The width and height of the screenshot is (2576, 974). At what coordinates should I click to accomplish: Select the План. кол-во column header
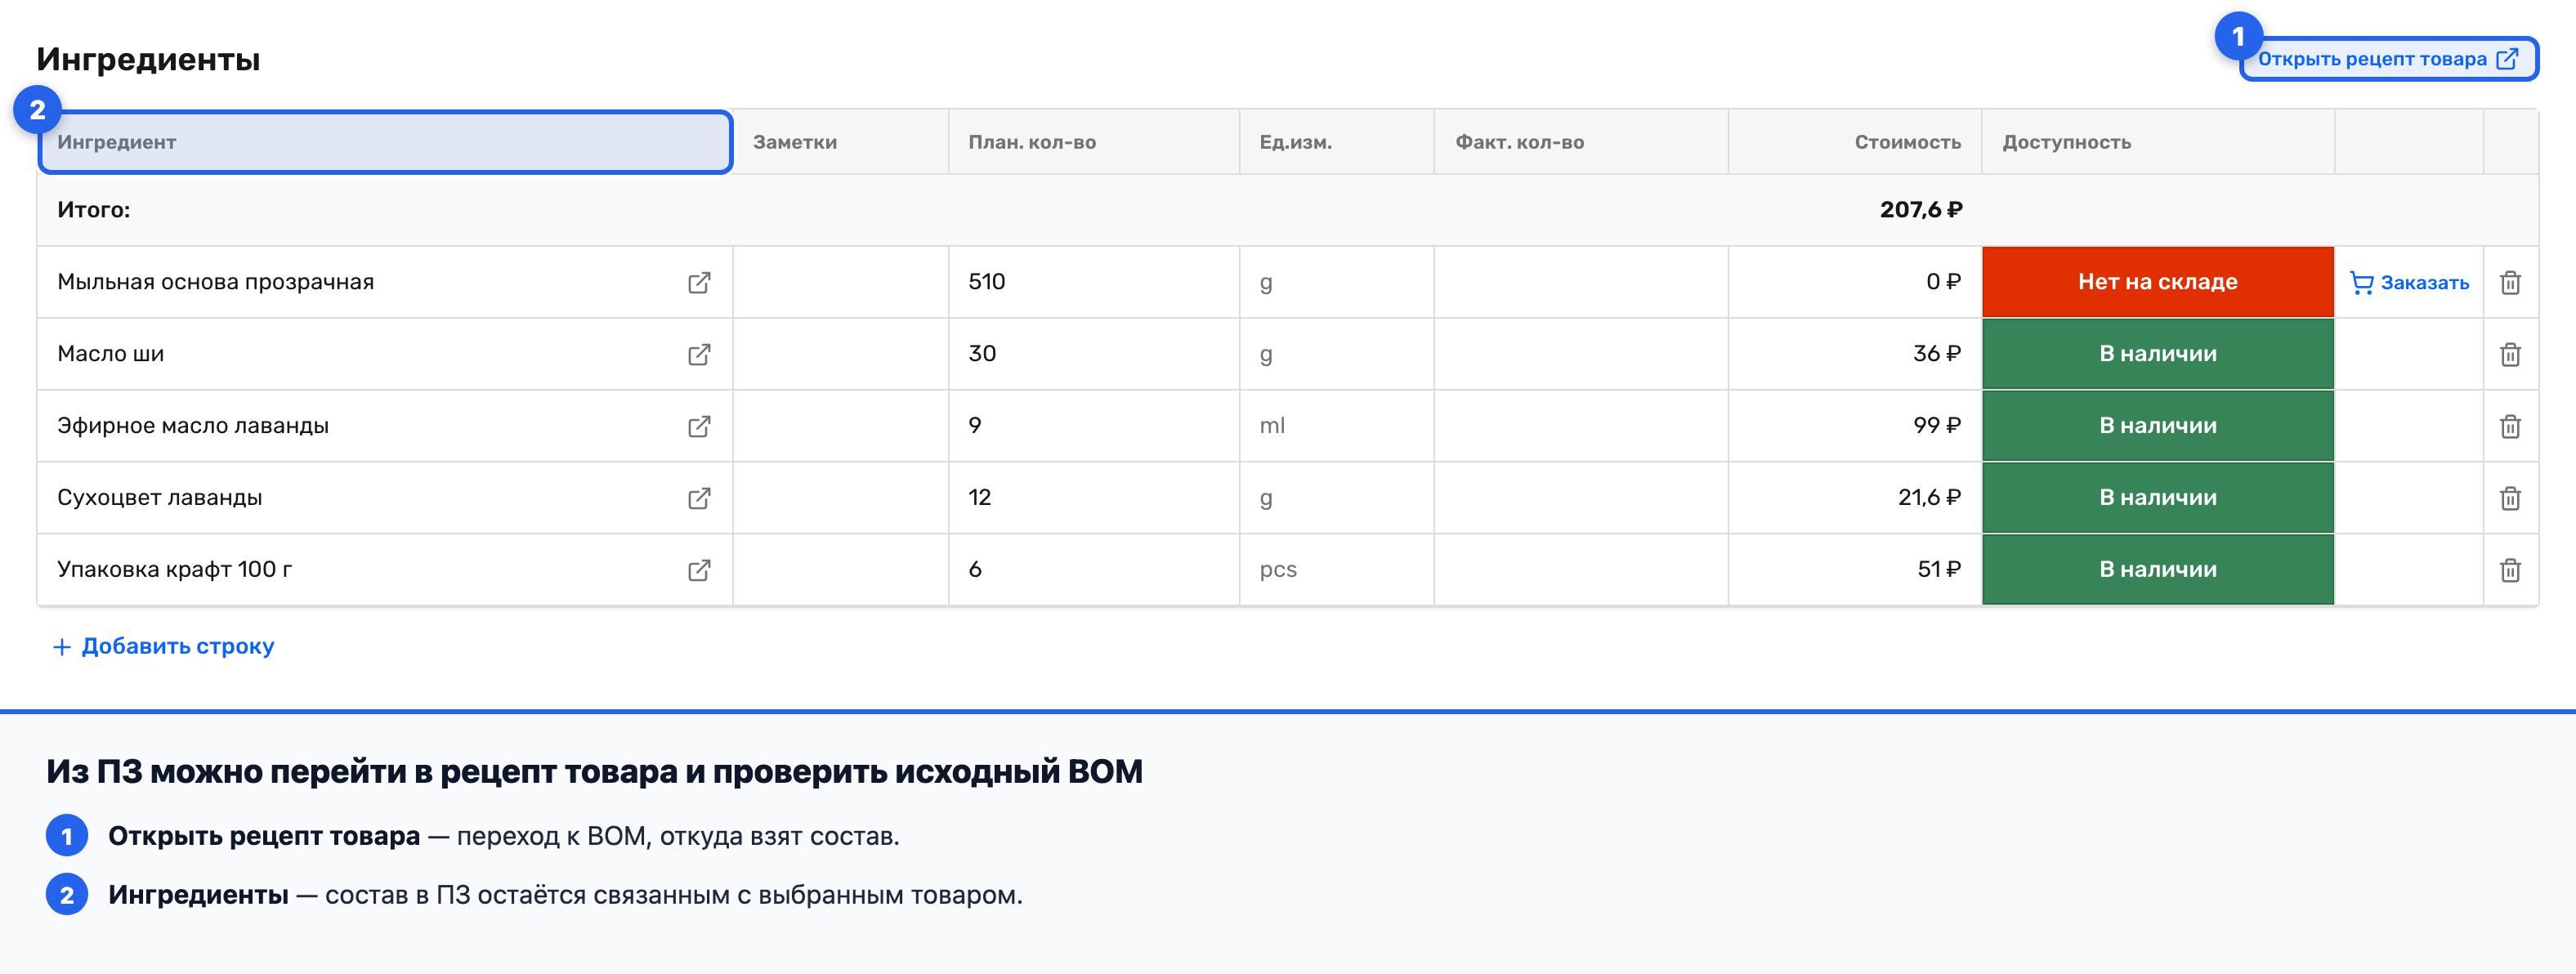[1094, 142]
